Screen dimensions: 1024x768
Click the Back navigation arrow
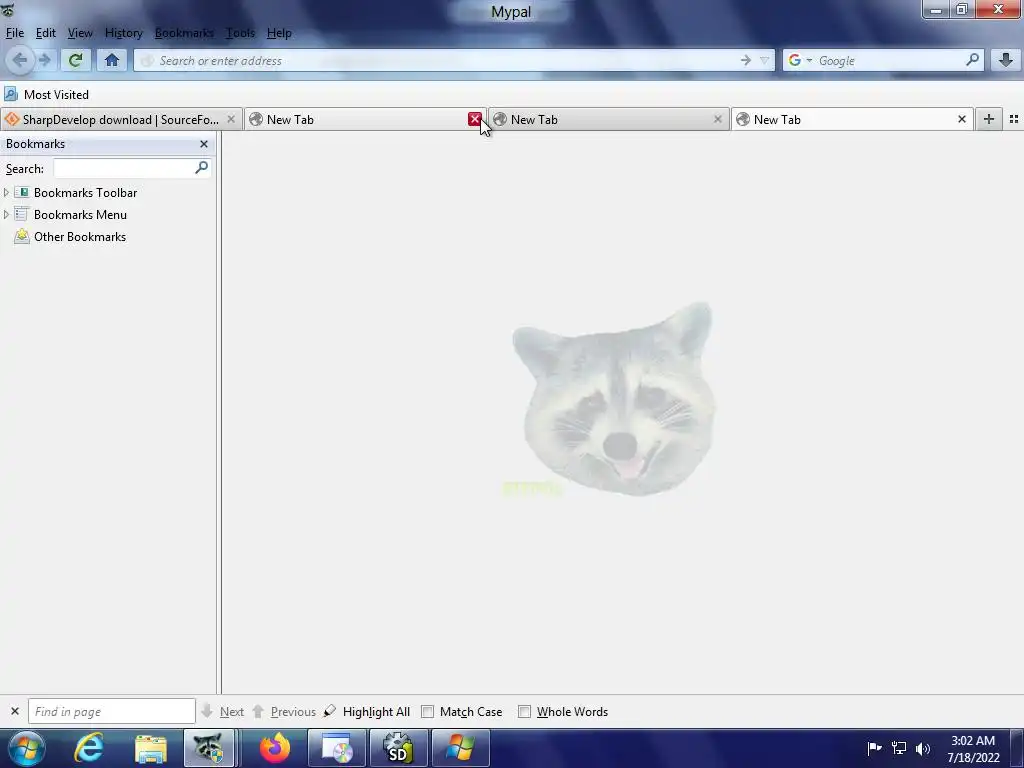coord(20,61)
